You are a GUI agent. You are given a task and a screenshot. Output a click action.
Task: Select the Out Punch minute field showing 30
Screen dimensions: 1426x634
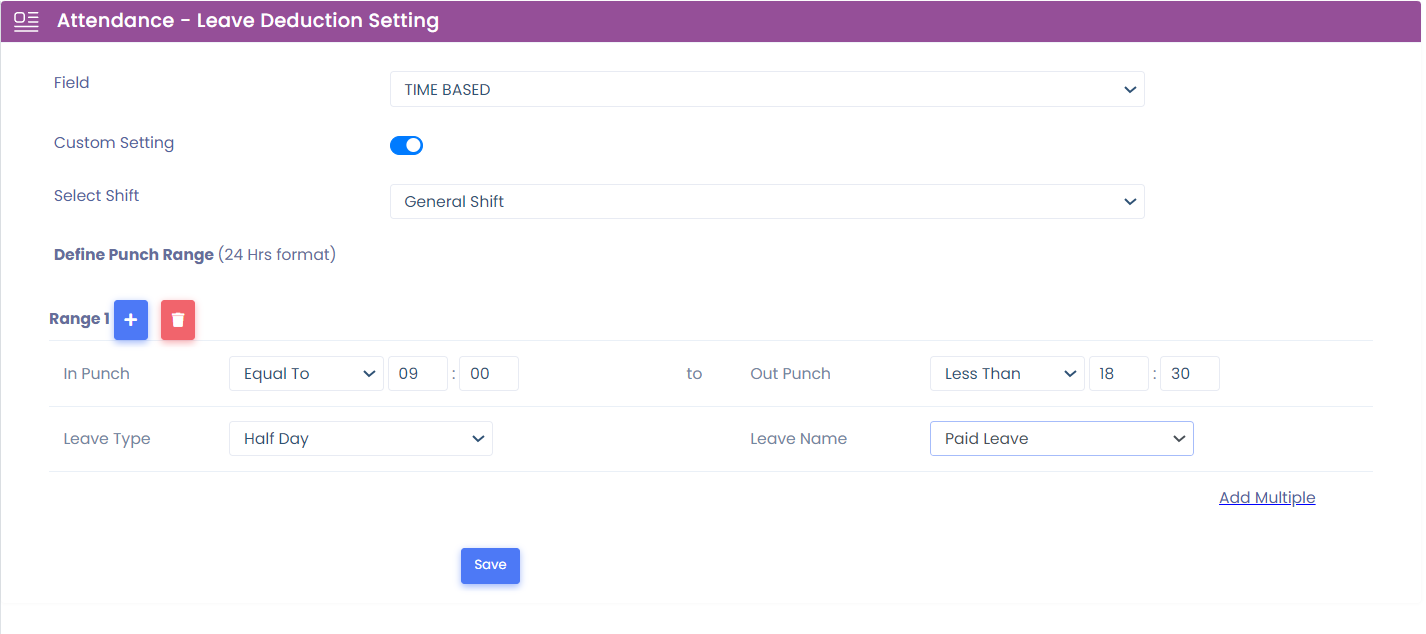point(1189,374)
